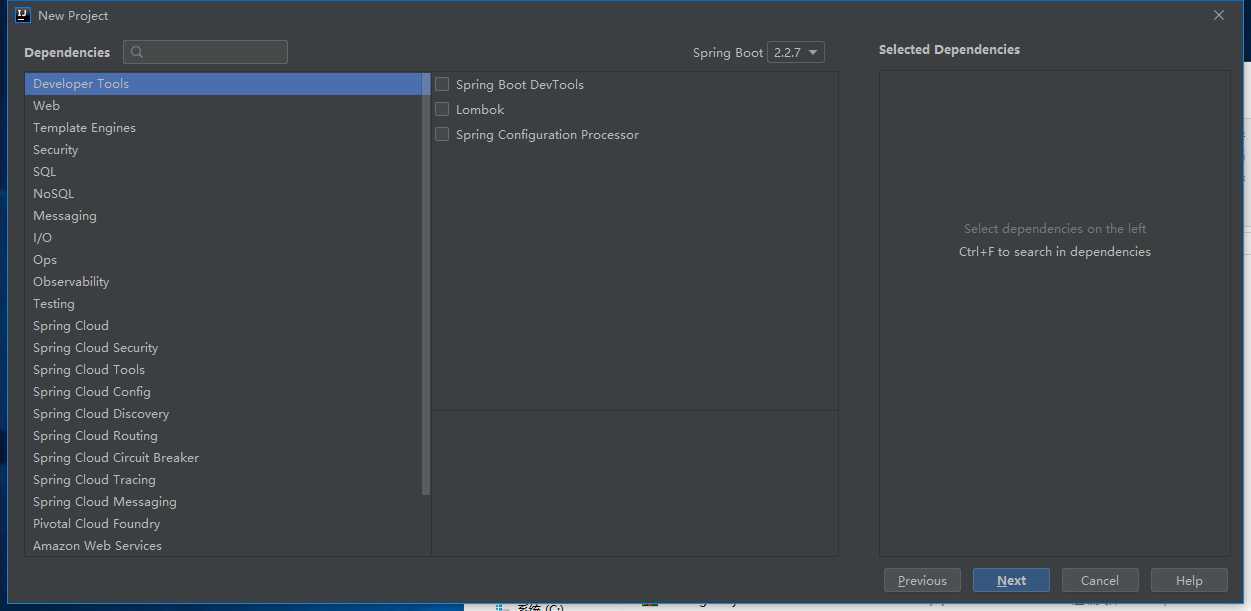Select the Web category
The height and width of the screenshot is (611, 1251).
point(224,106)
